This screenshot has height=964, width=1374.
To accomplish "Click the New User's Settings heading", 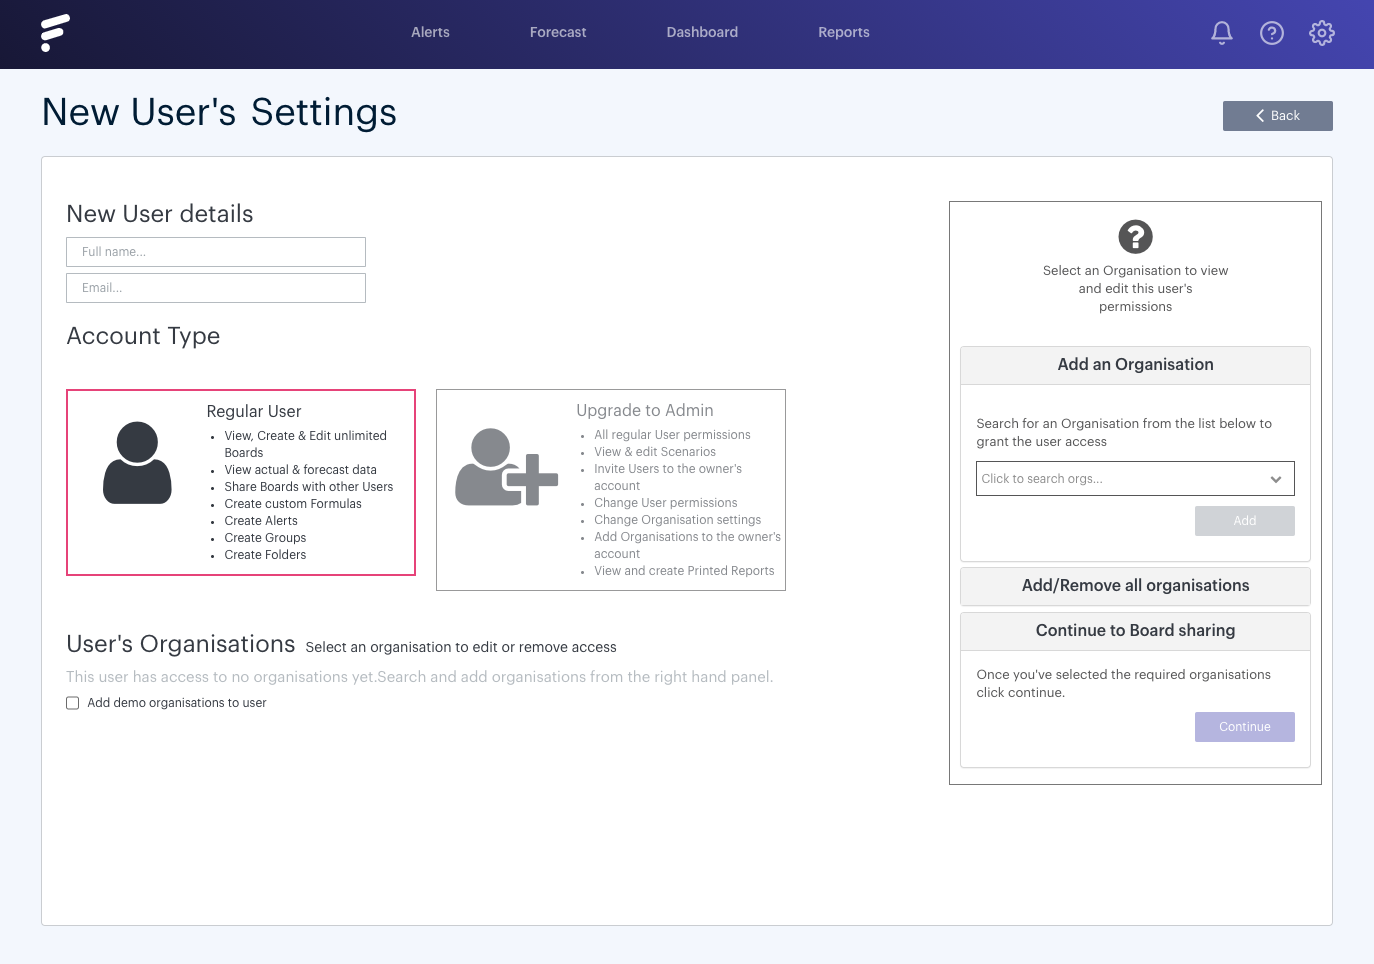I will 219,112.
